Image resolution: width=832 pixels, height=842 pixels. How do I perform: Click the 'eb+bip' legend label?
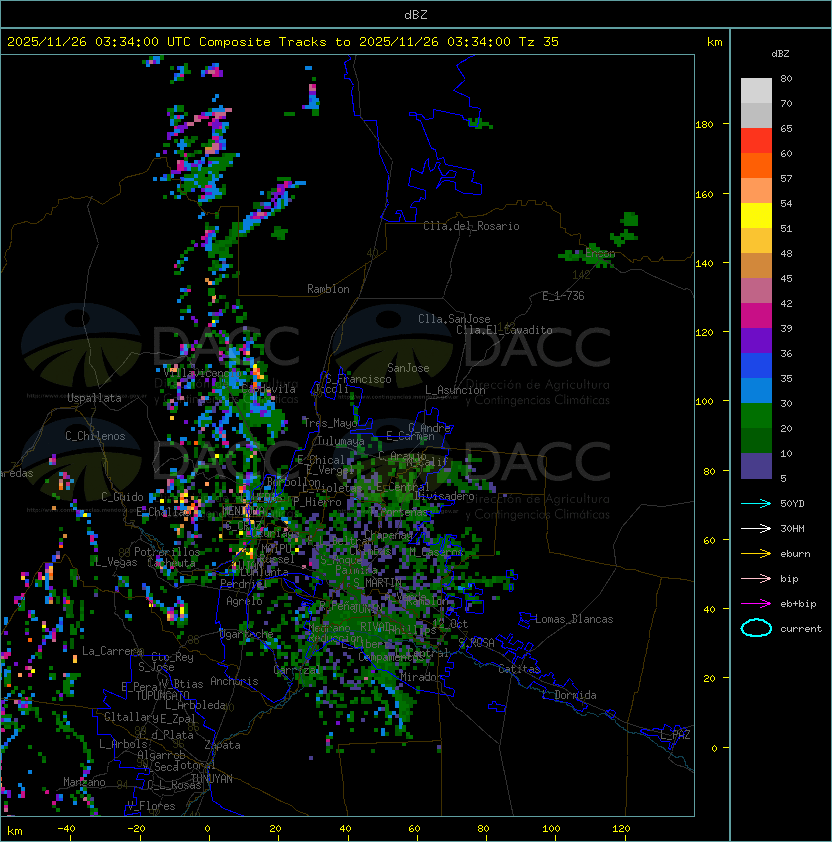798,604
